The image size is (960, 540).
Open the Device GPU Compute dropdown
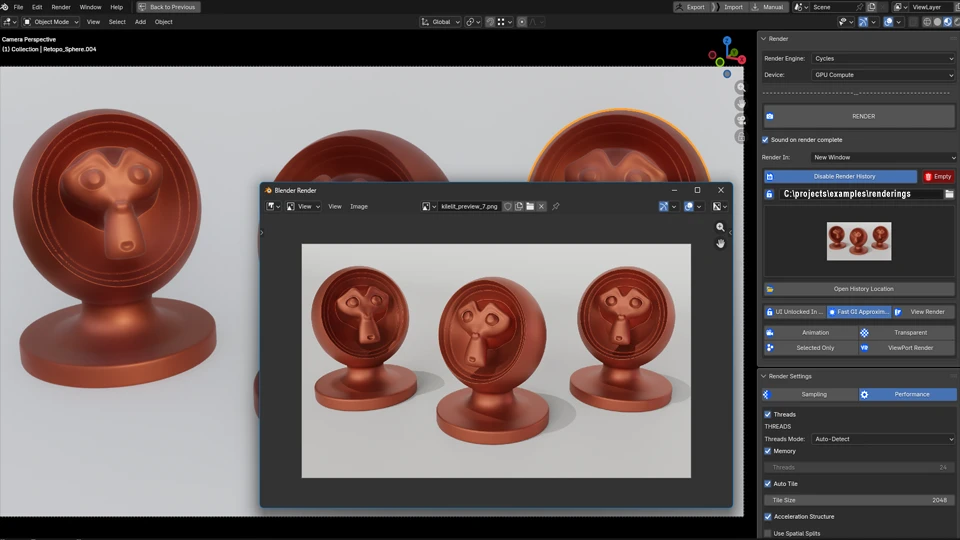(883, 75)
